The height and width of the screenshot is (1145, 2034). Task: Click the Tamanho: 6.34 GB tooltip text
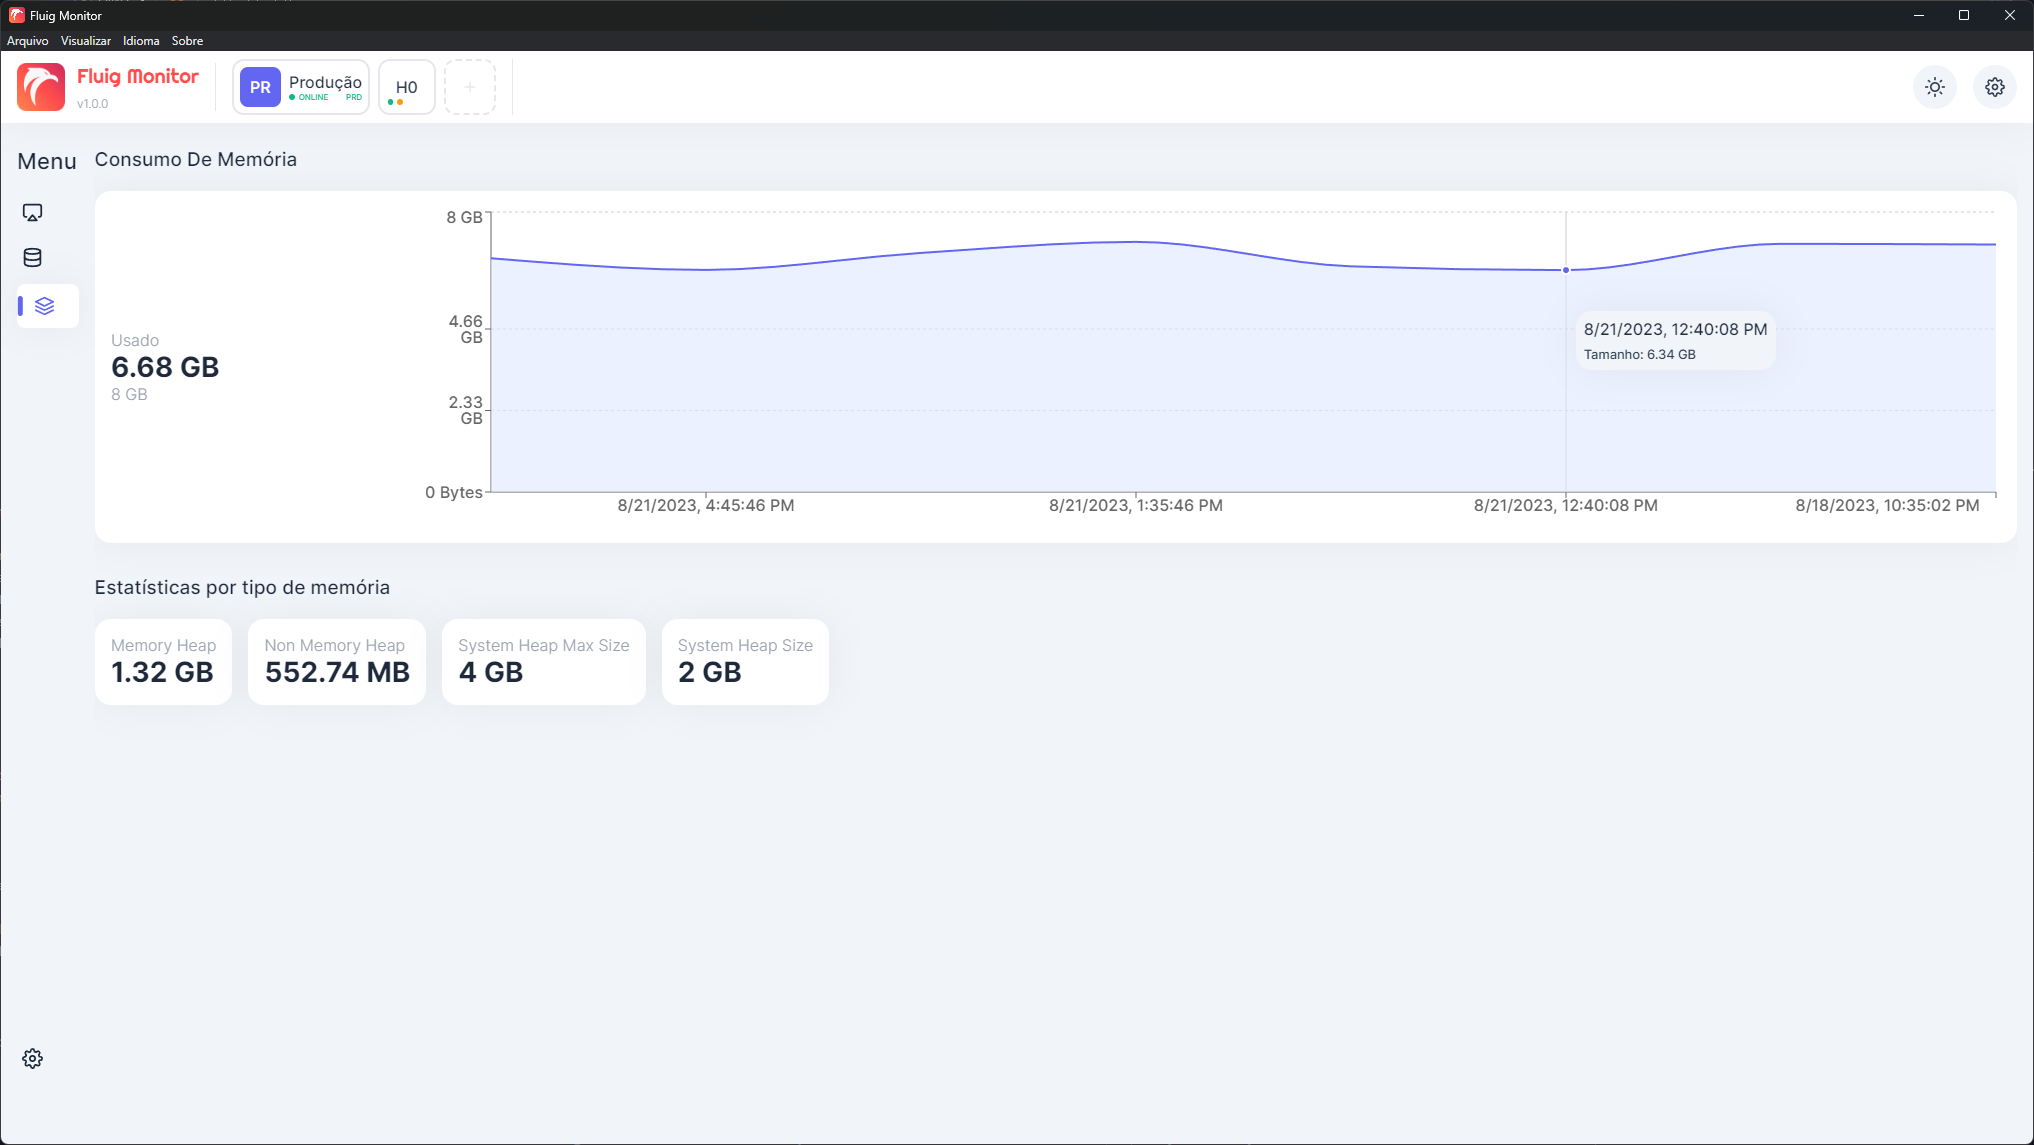point(1640,355)
